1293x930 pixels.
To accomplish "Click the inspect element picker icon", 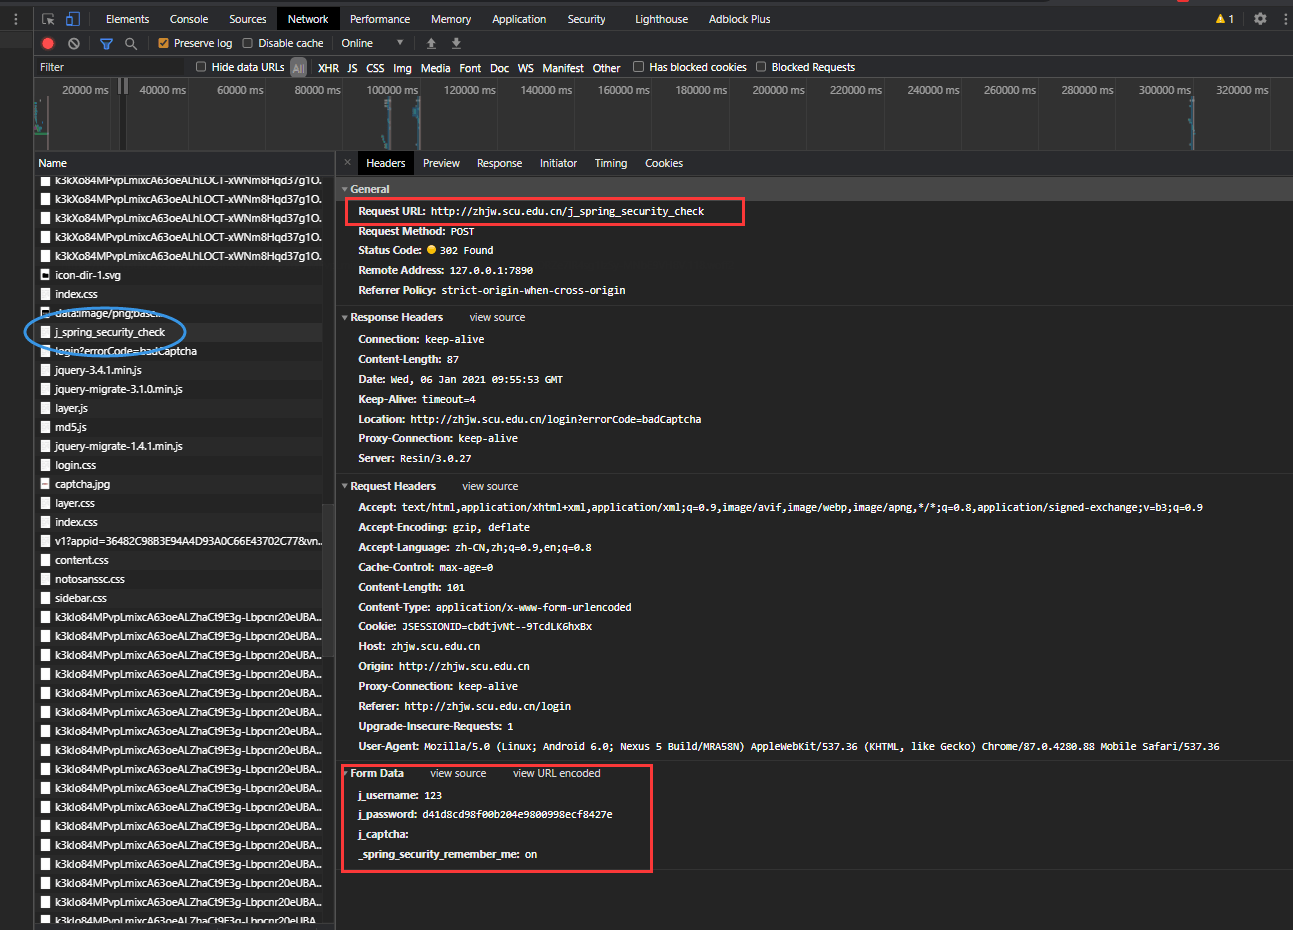I will 48,19.
